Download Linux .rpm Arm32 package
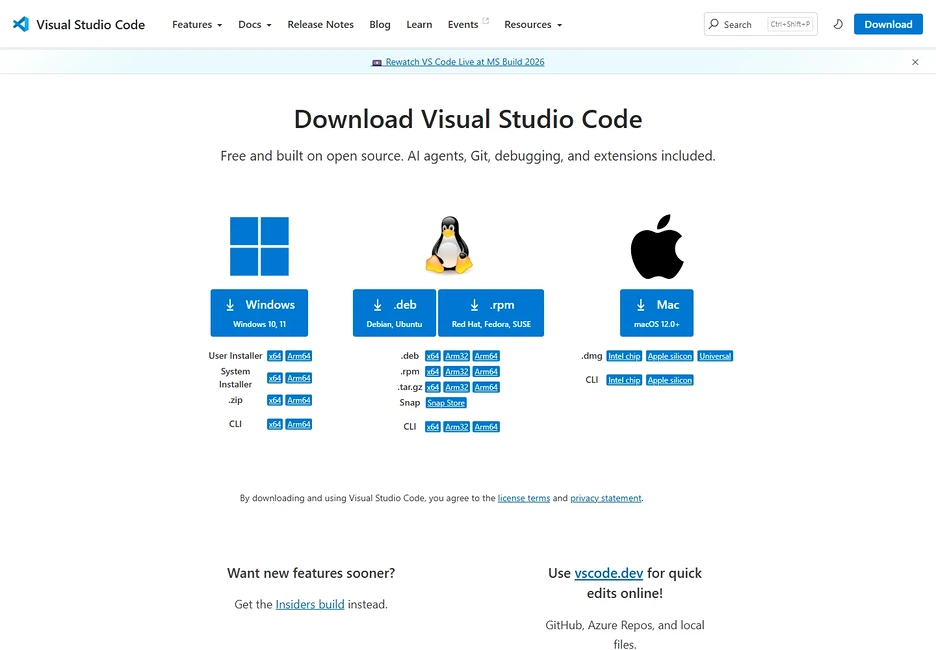 click(457, 372)
